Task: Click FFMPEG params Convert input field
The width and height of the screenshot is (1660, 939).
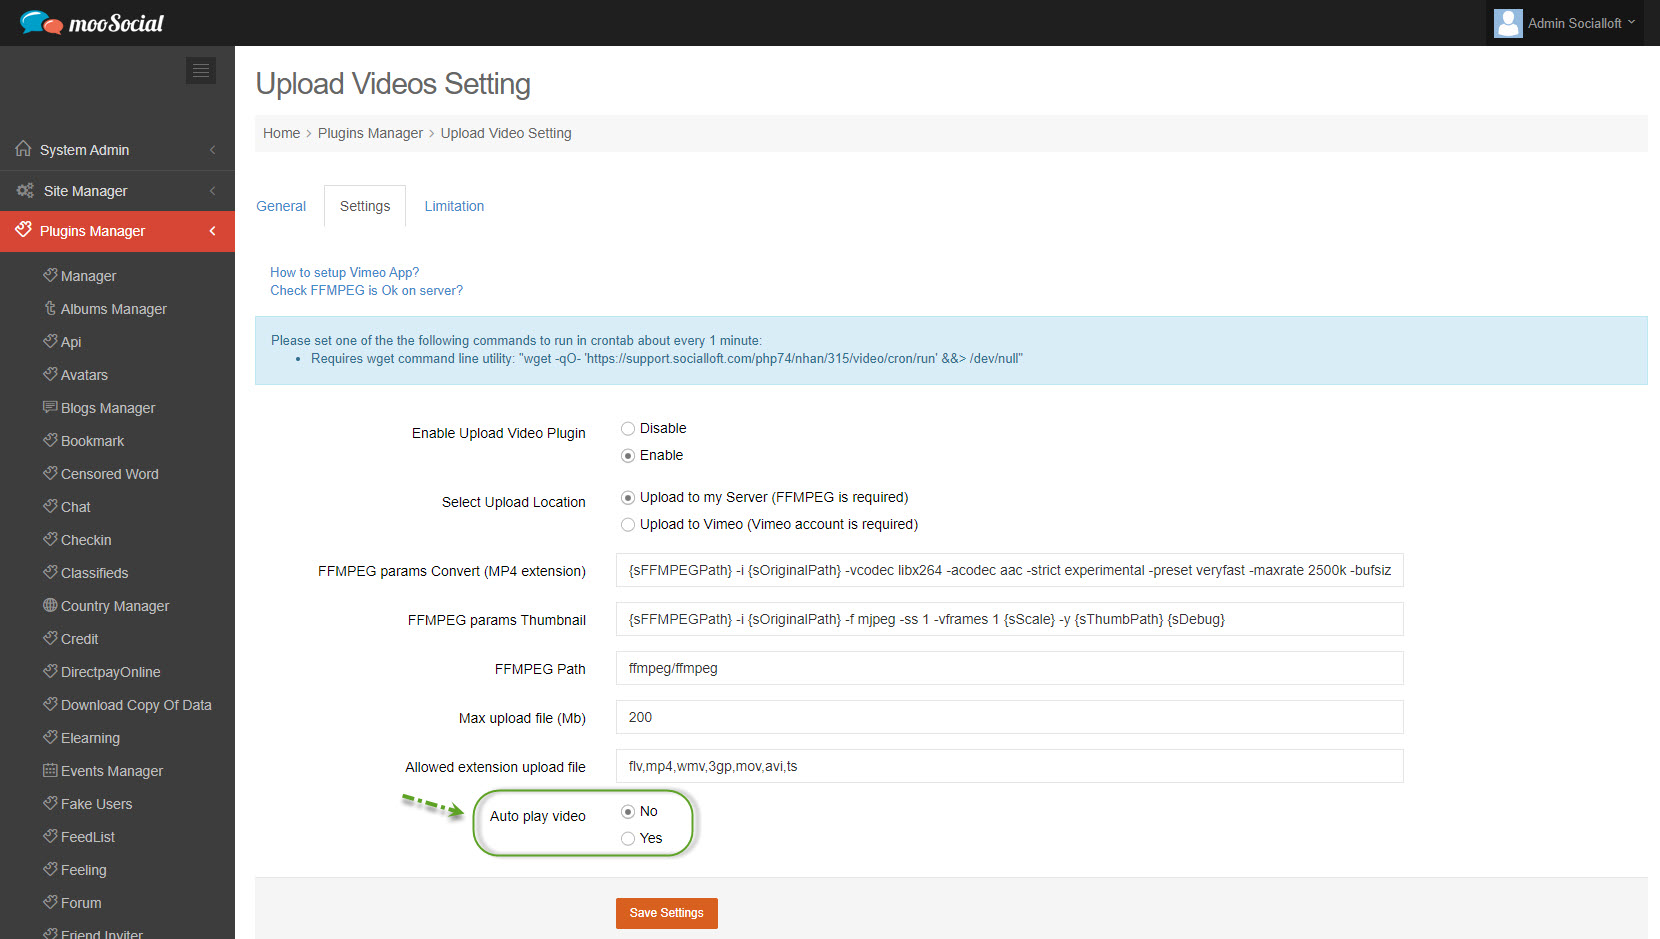Action: [1010, 570]
